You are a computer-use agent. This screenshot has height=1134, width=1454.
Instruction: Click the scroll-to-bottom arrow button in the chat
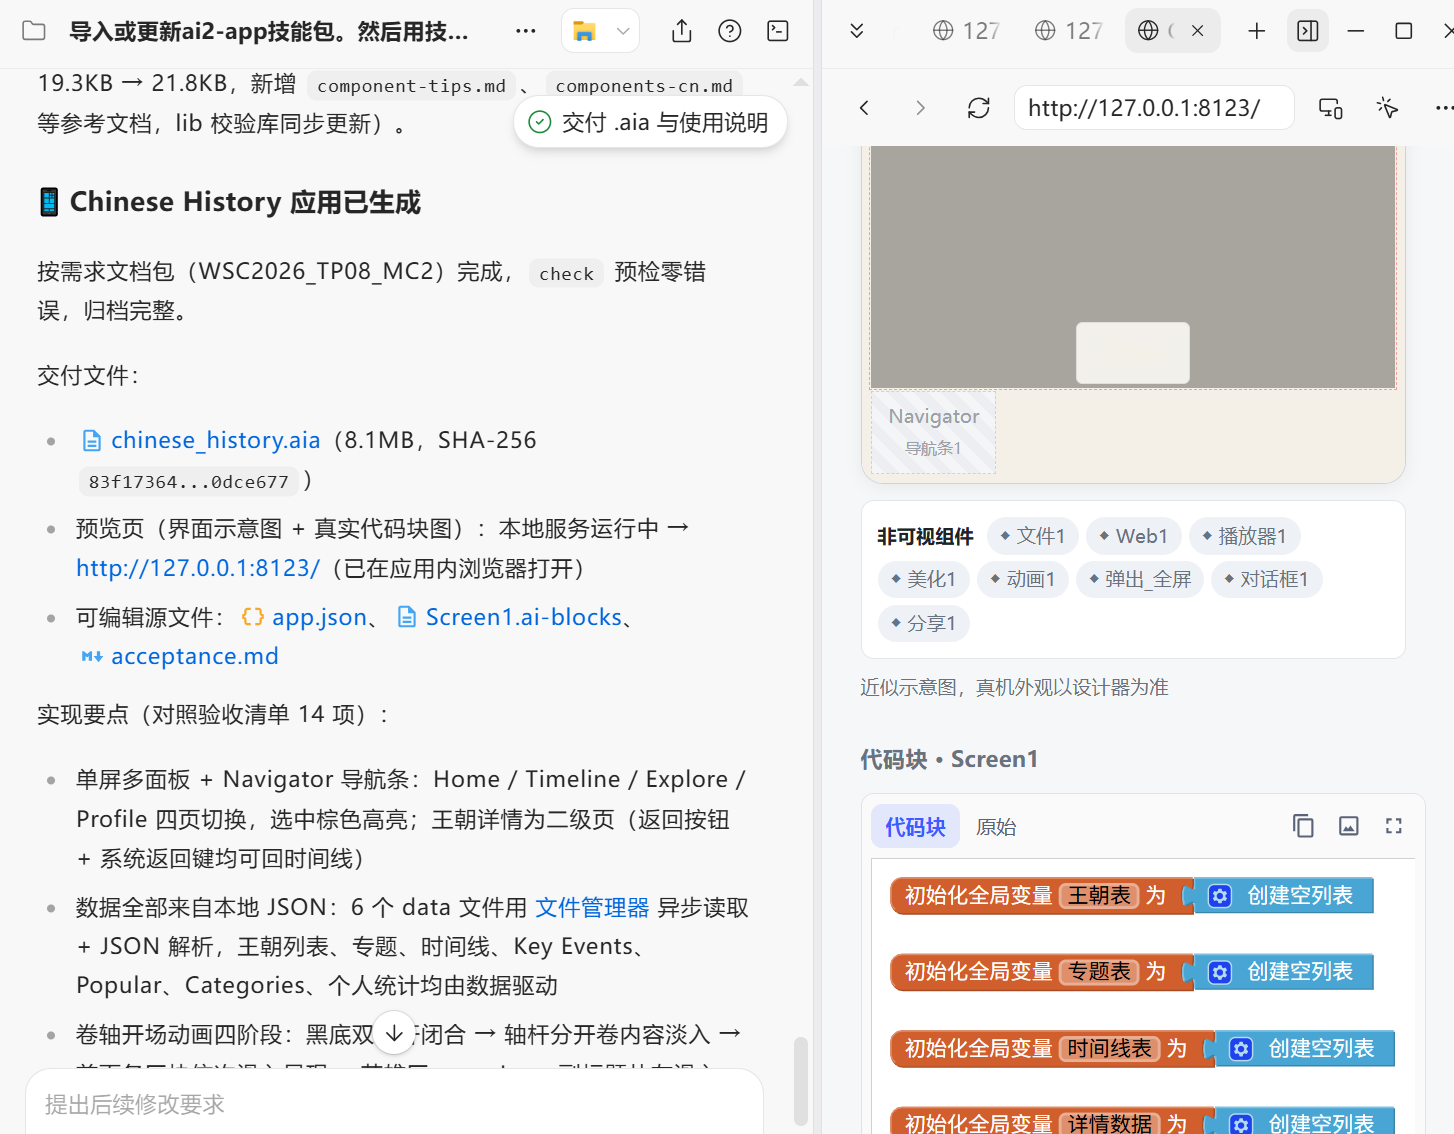coord(394,1033)
